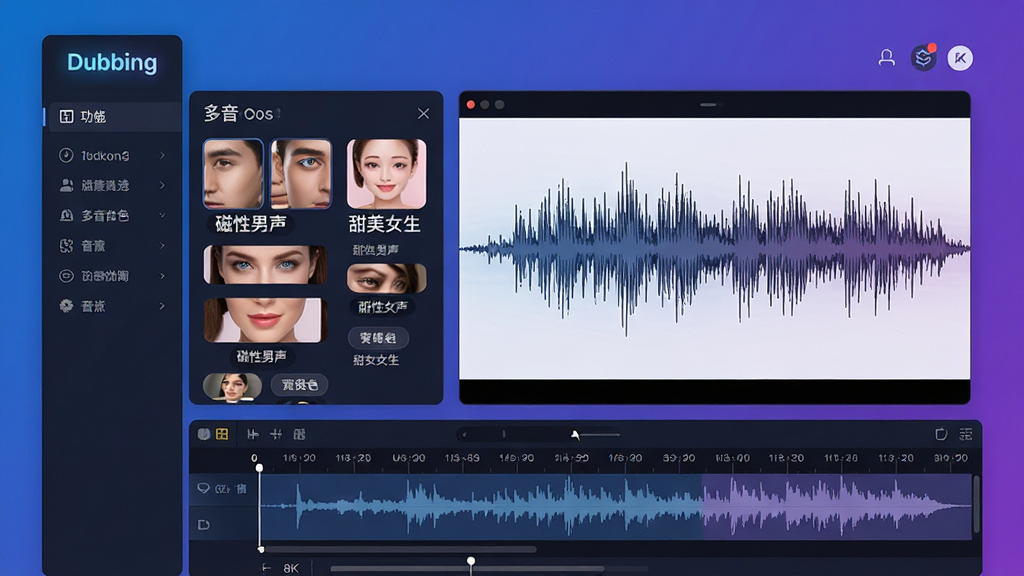
Task: Click the playhead handle at time 0
Action: [x=259, y=468]
